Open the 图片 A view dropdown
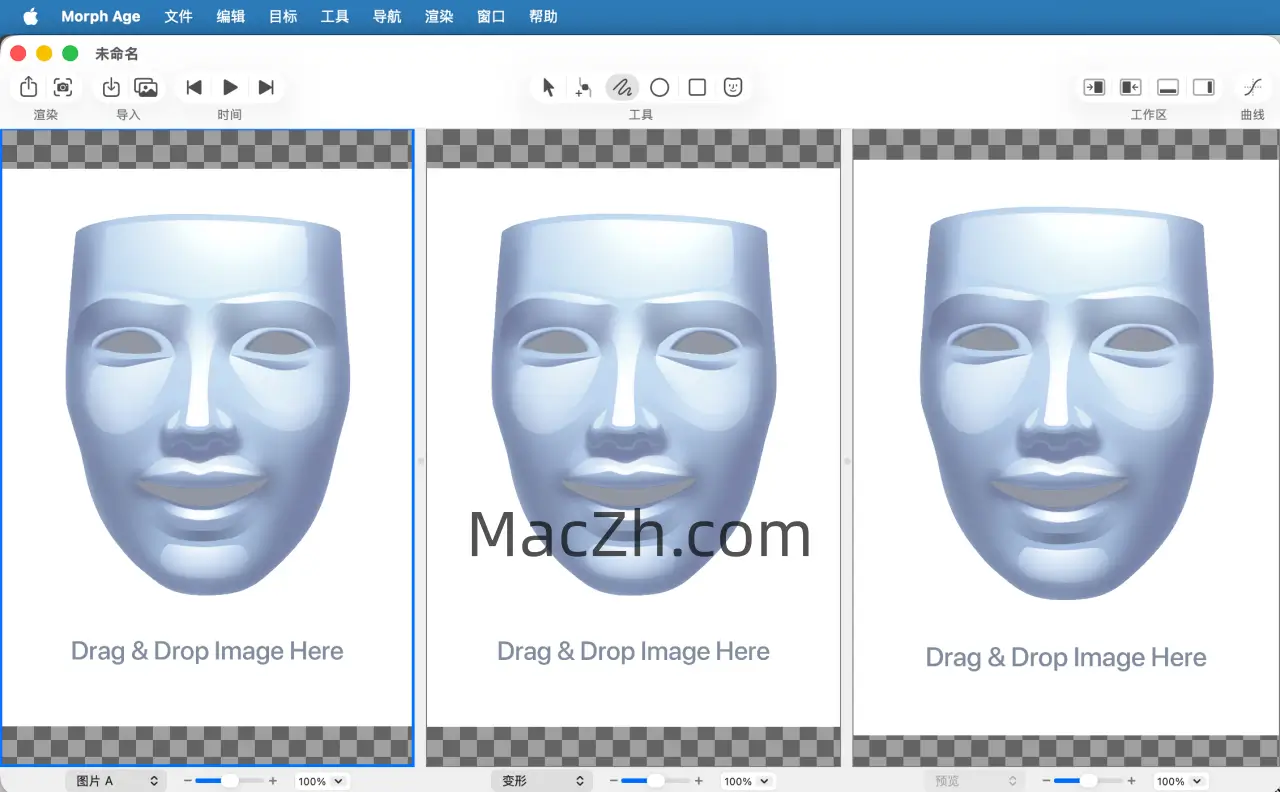Screen dimensions: 1280x792 click(116, 781)
